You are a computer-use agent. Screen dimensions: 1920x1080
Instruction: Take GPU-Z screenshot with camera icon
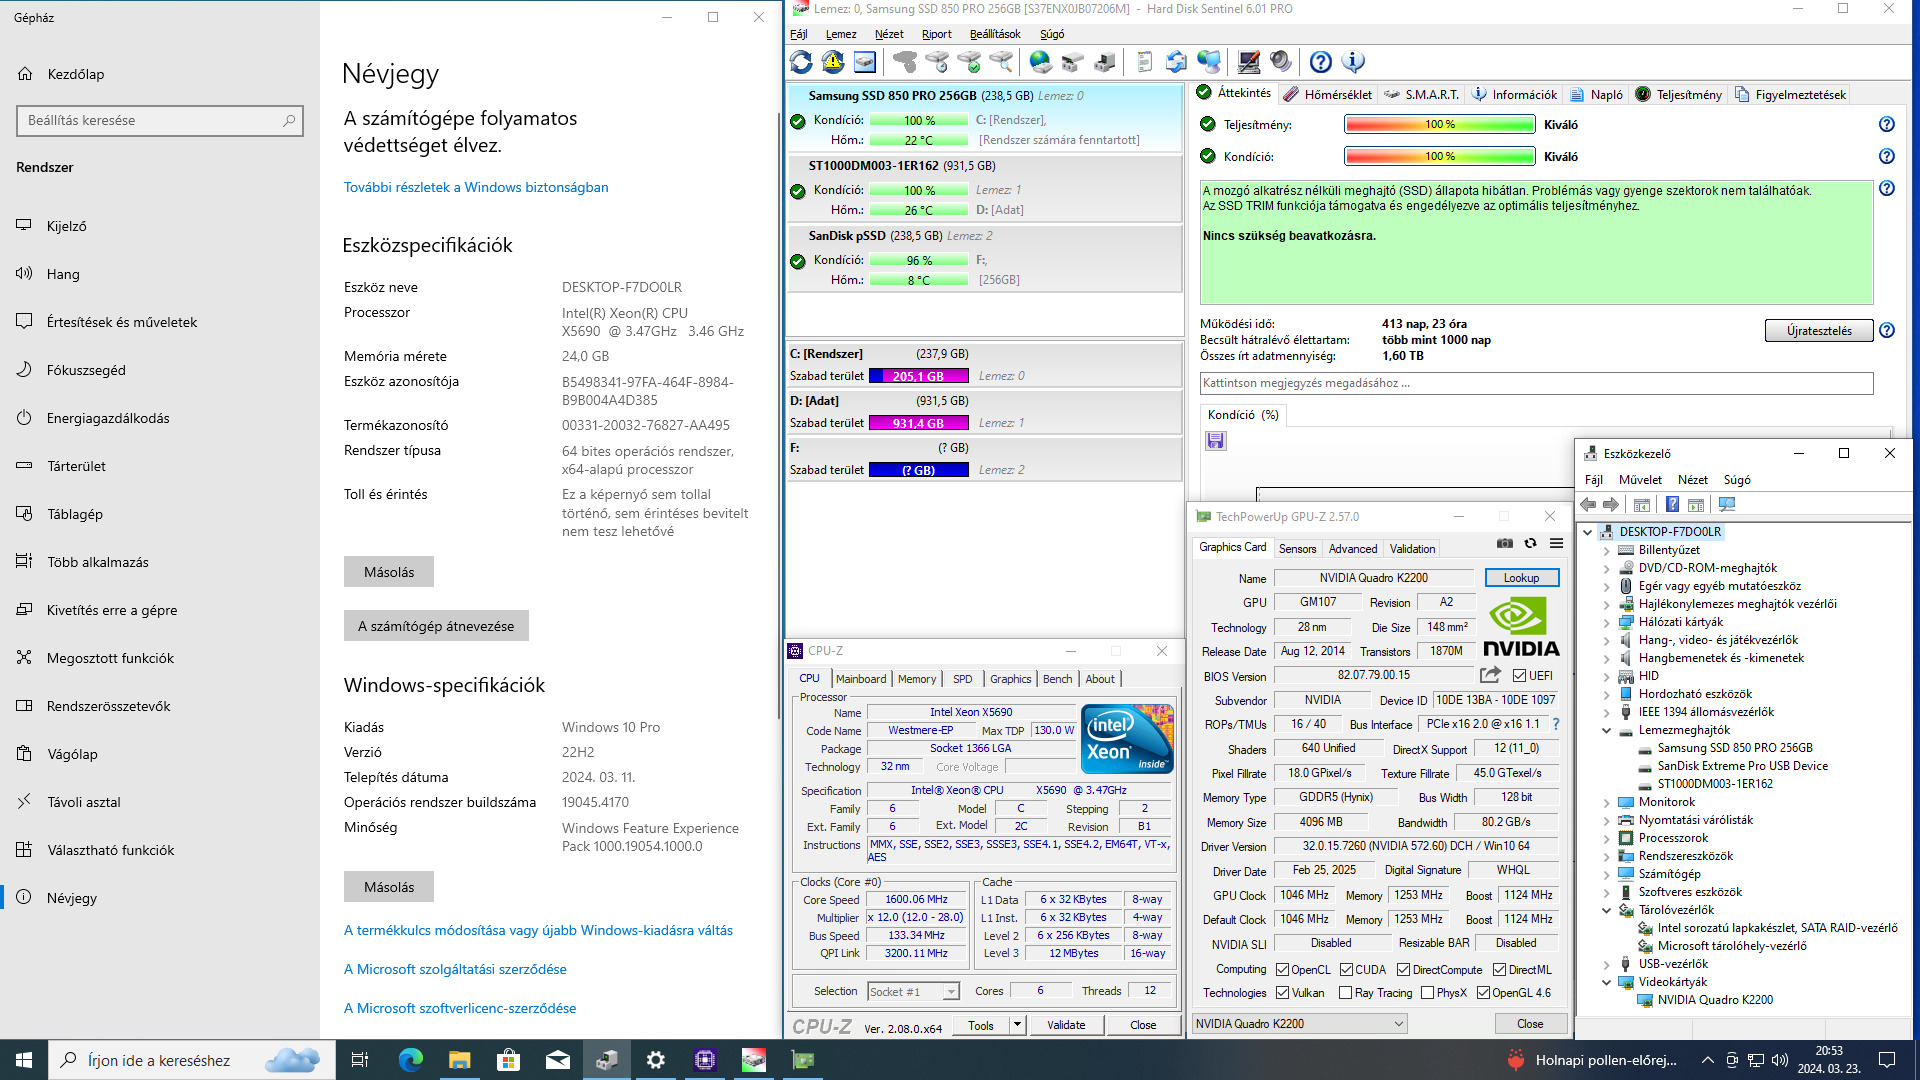pyautogui.click(x=1504, y=543)
